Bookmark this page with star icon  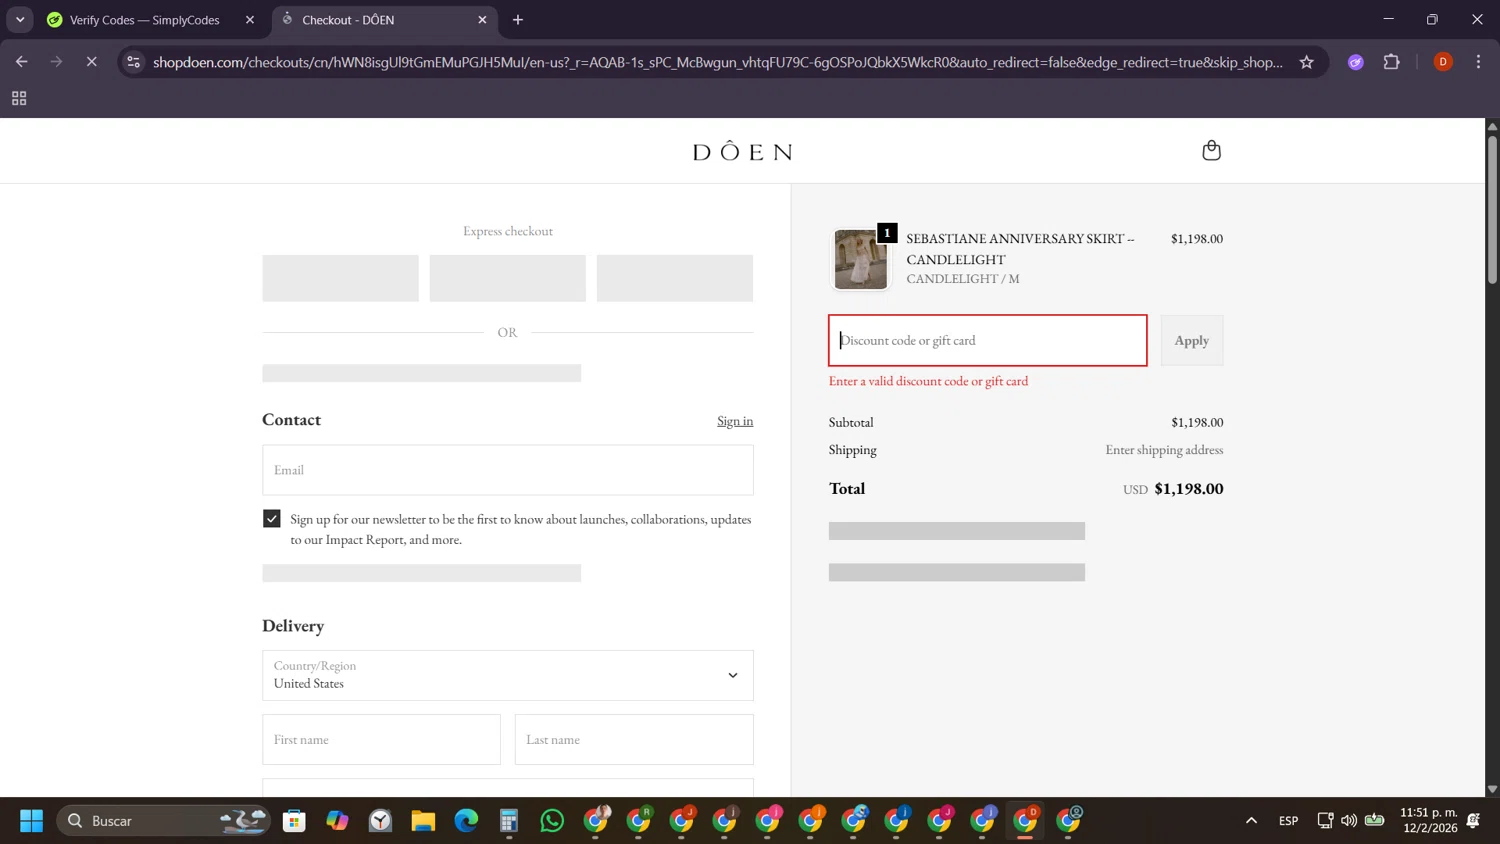[1306, 62]
